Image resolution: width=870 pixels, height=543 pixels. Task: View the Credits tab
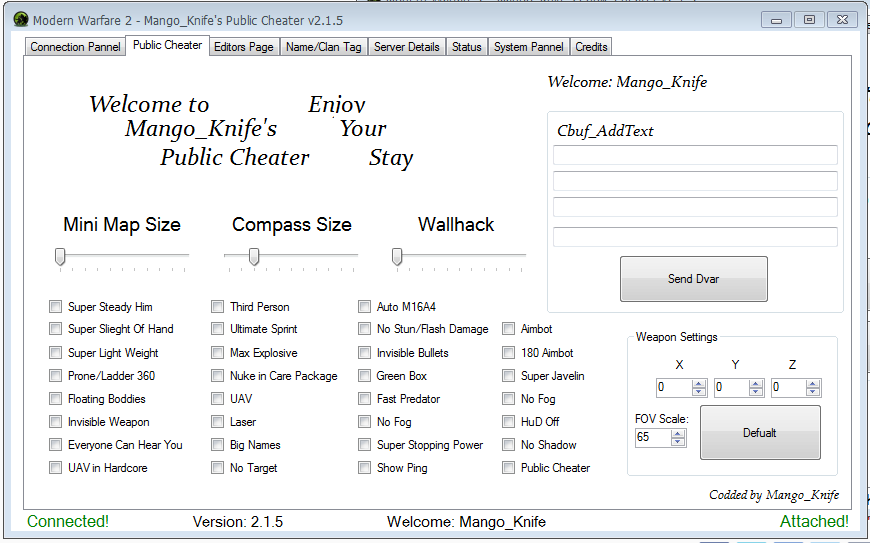click(x=591, y=47)
